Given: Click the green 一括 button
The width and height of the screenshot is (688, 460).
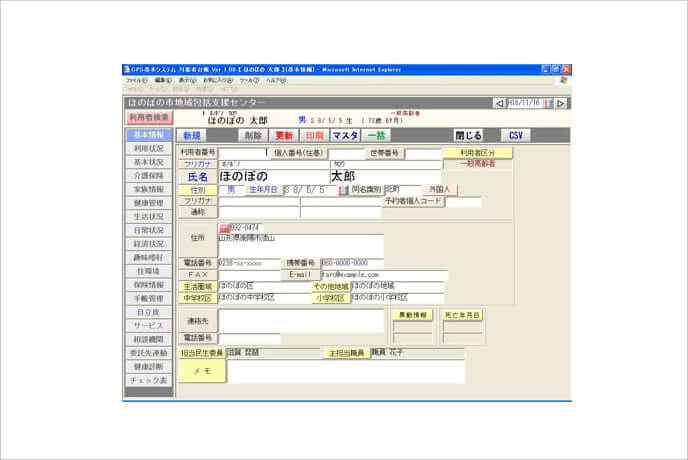Looking at the screenshot, I should [376, 136].
